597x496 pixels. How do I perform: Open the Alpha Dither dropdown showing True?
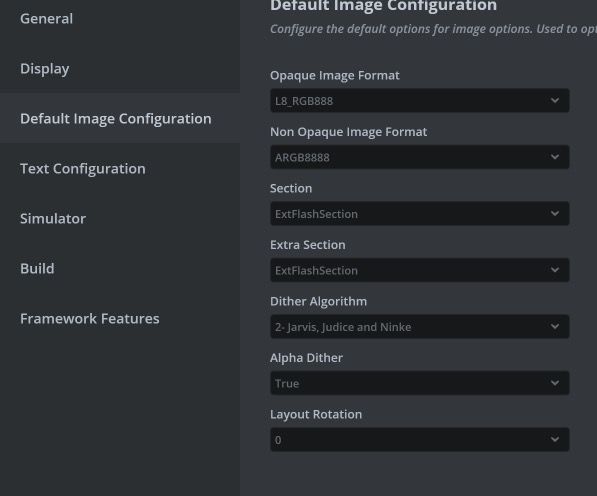pos(420,383)
